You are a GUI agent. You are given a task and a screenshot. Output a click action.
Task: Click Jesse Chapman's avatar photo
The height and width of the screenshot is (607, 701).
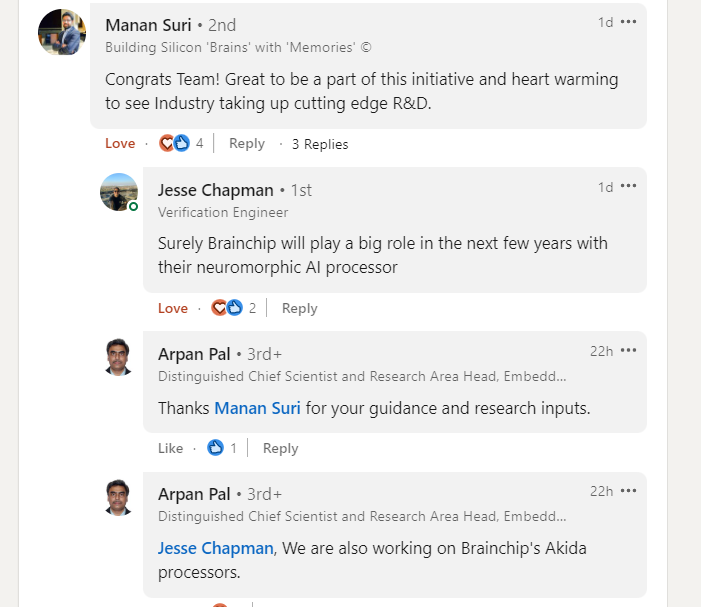(x=119, y=192)
